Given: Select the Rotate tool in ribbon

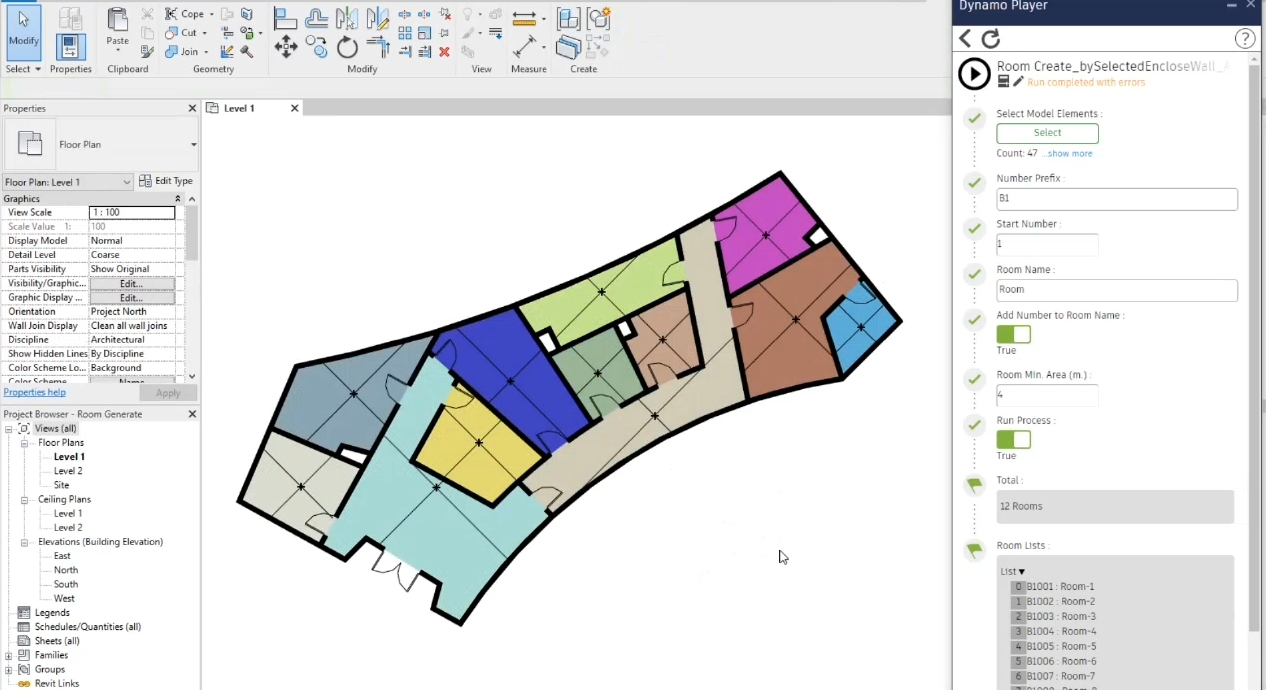Looking at the screenshot, I should [347, 47].
